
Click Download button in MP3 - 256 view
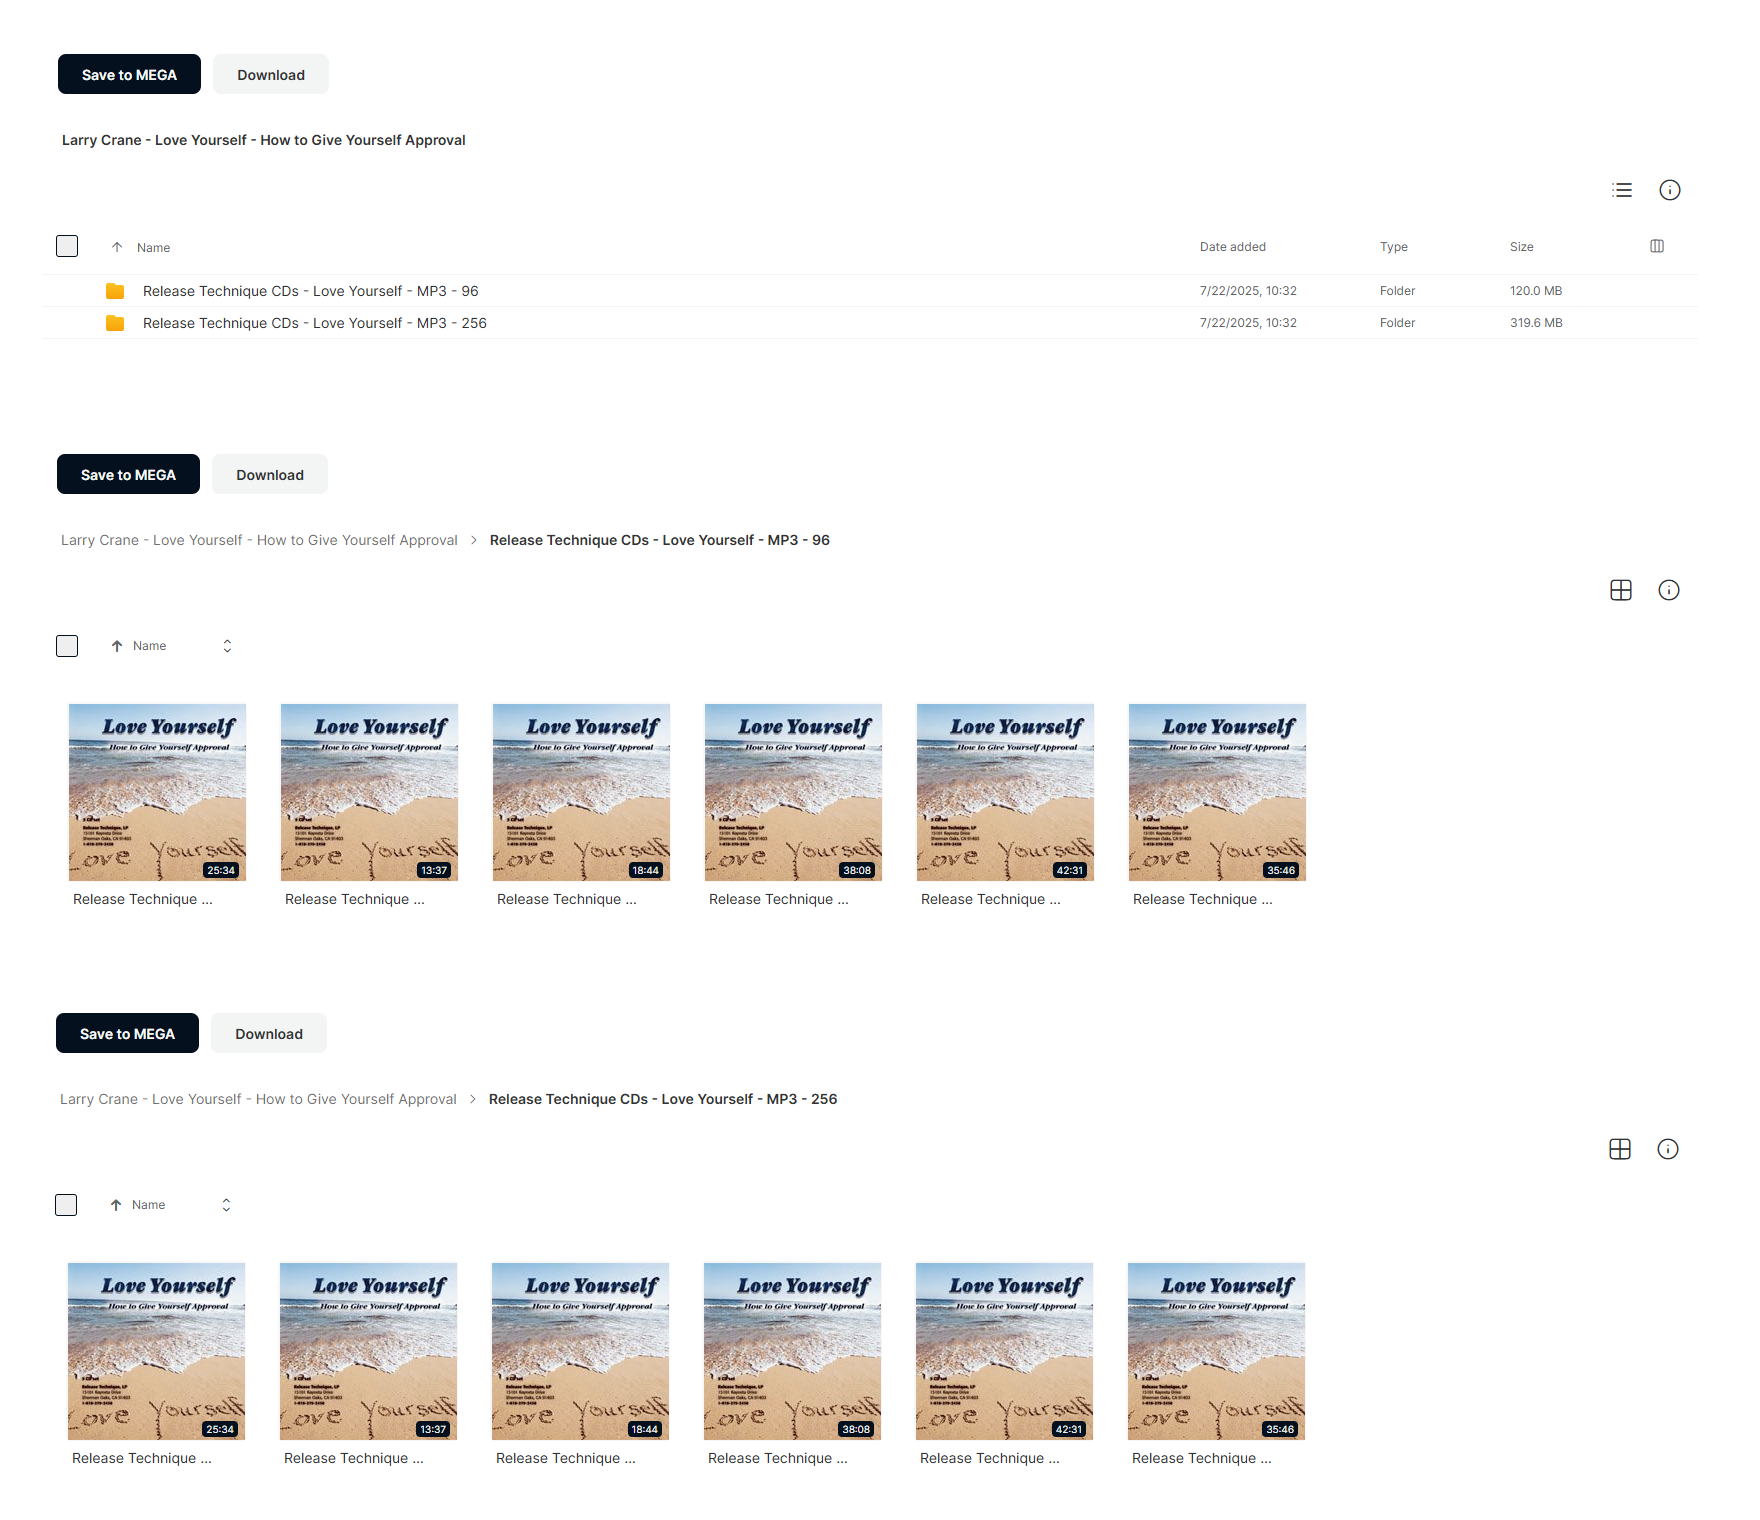[269, 1033]
